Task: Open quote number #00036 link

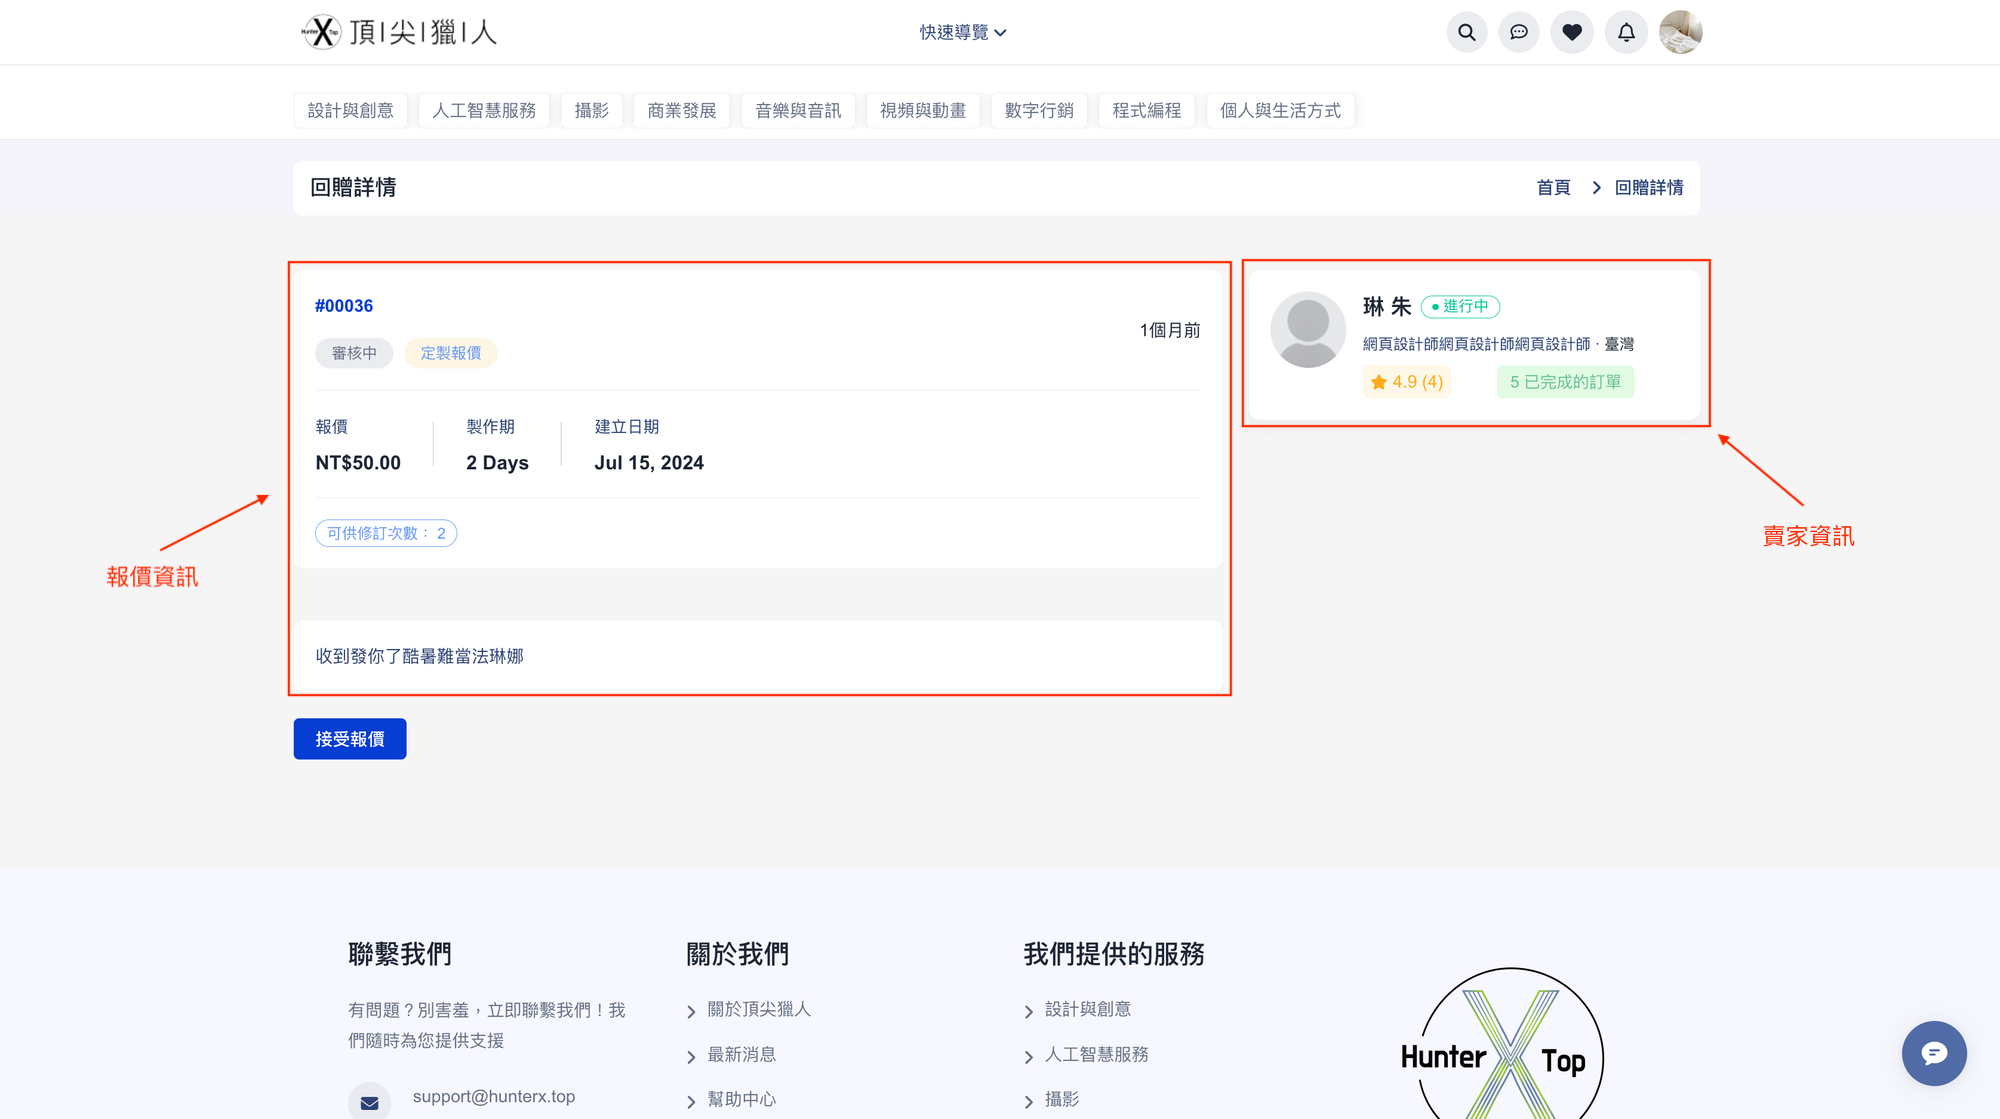Action: [x=344, y=306]
